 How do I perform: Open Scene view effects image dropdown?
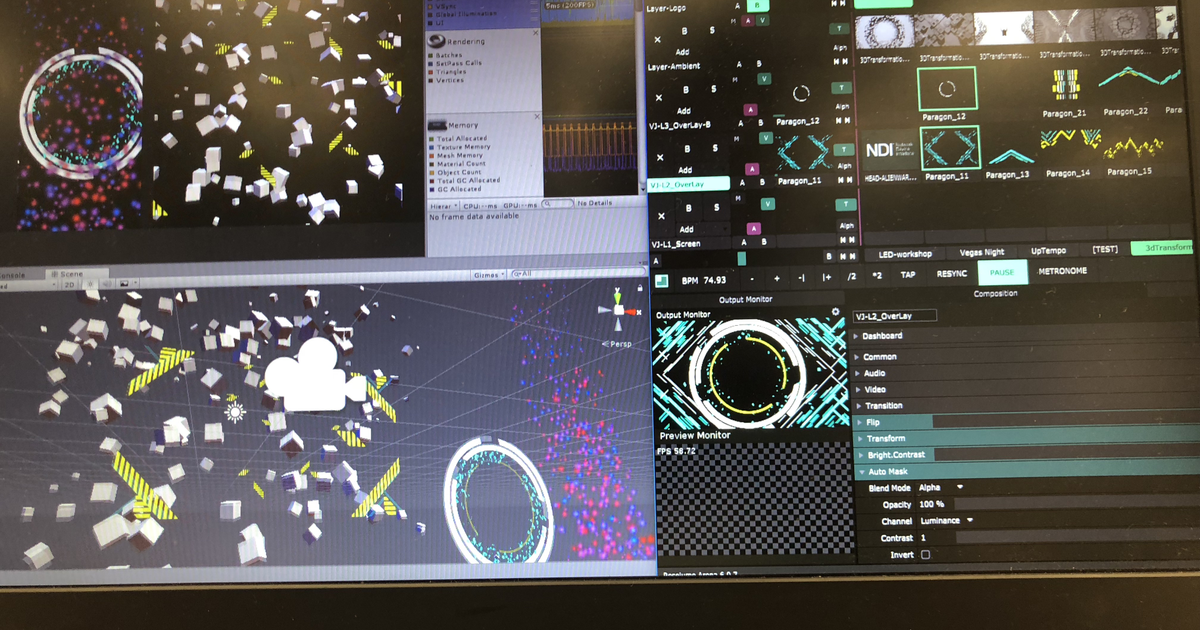(129, 284)
